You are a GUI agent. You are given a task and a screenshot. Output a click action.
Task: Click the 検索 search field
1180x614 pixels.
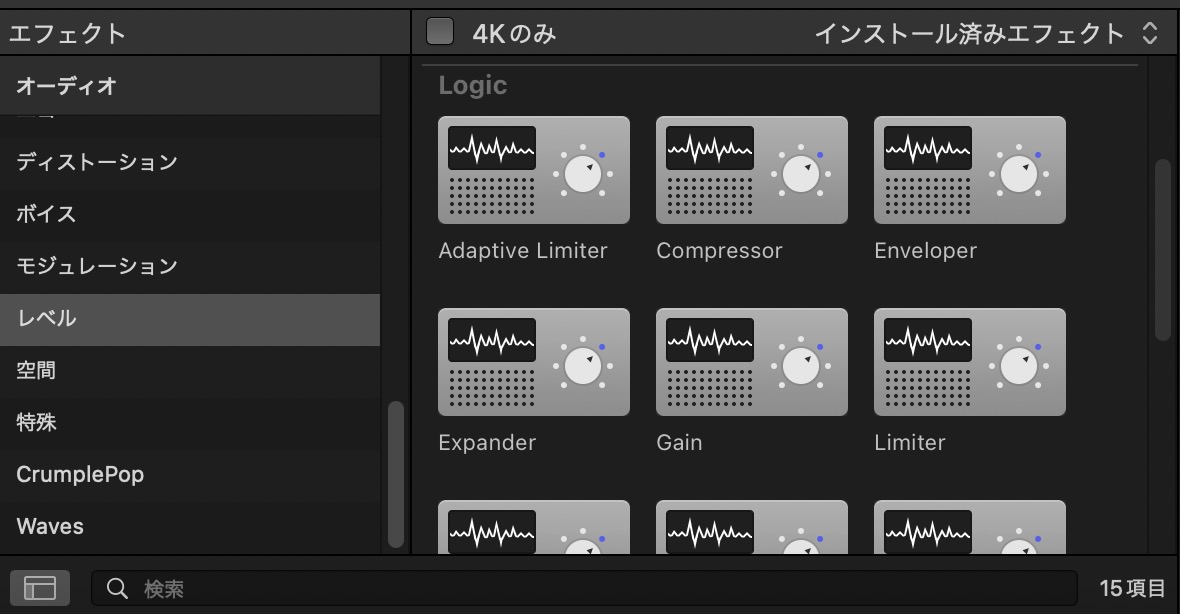pyautogui.click(x=600, y=588)
